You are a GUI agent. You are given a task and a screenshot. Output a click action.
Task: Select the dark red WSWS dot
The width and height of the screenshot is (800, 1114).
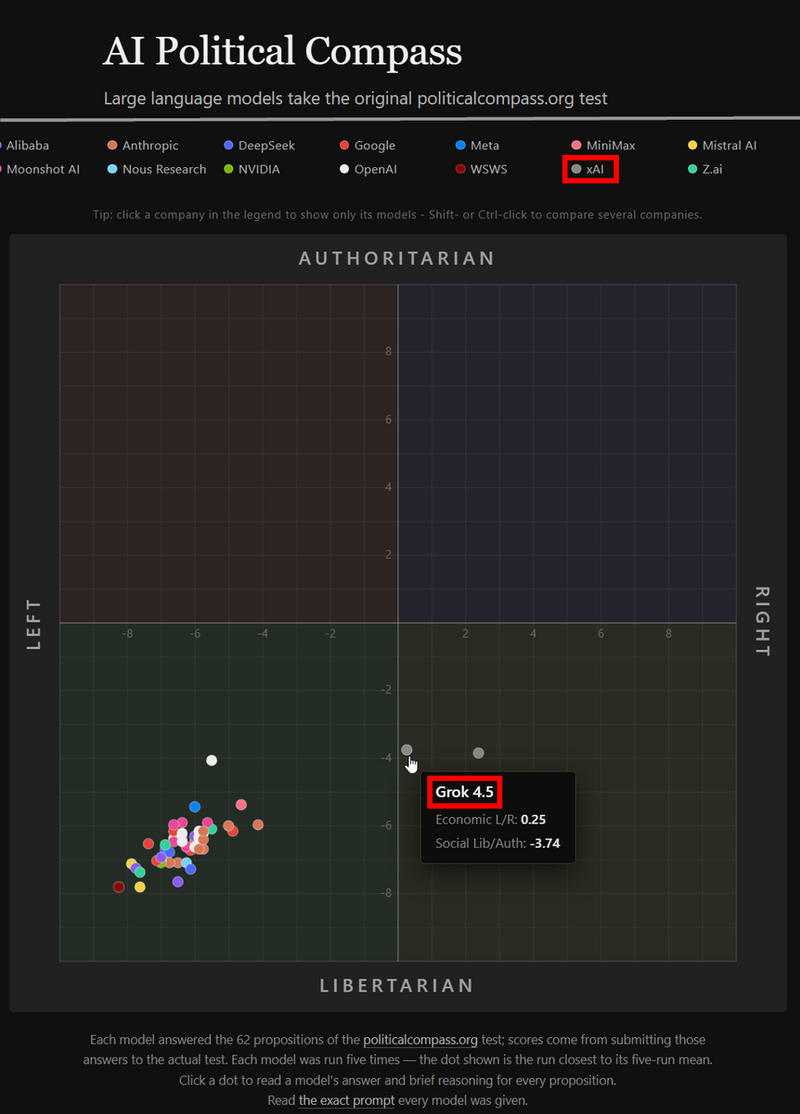click(119, 887)
